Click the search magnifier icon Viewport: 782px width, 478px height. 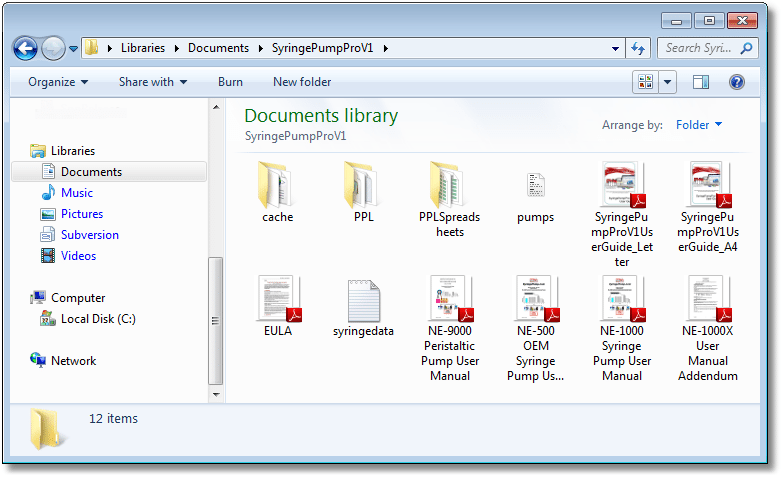(x=746, y=48)
